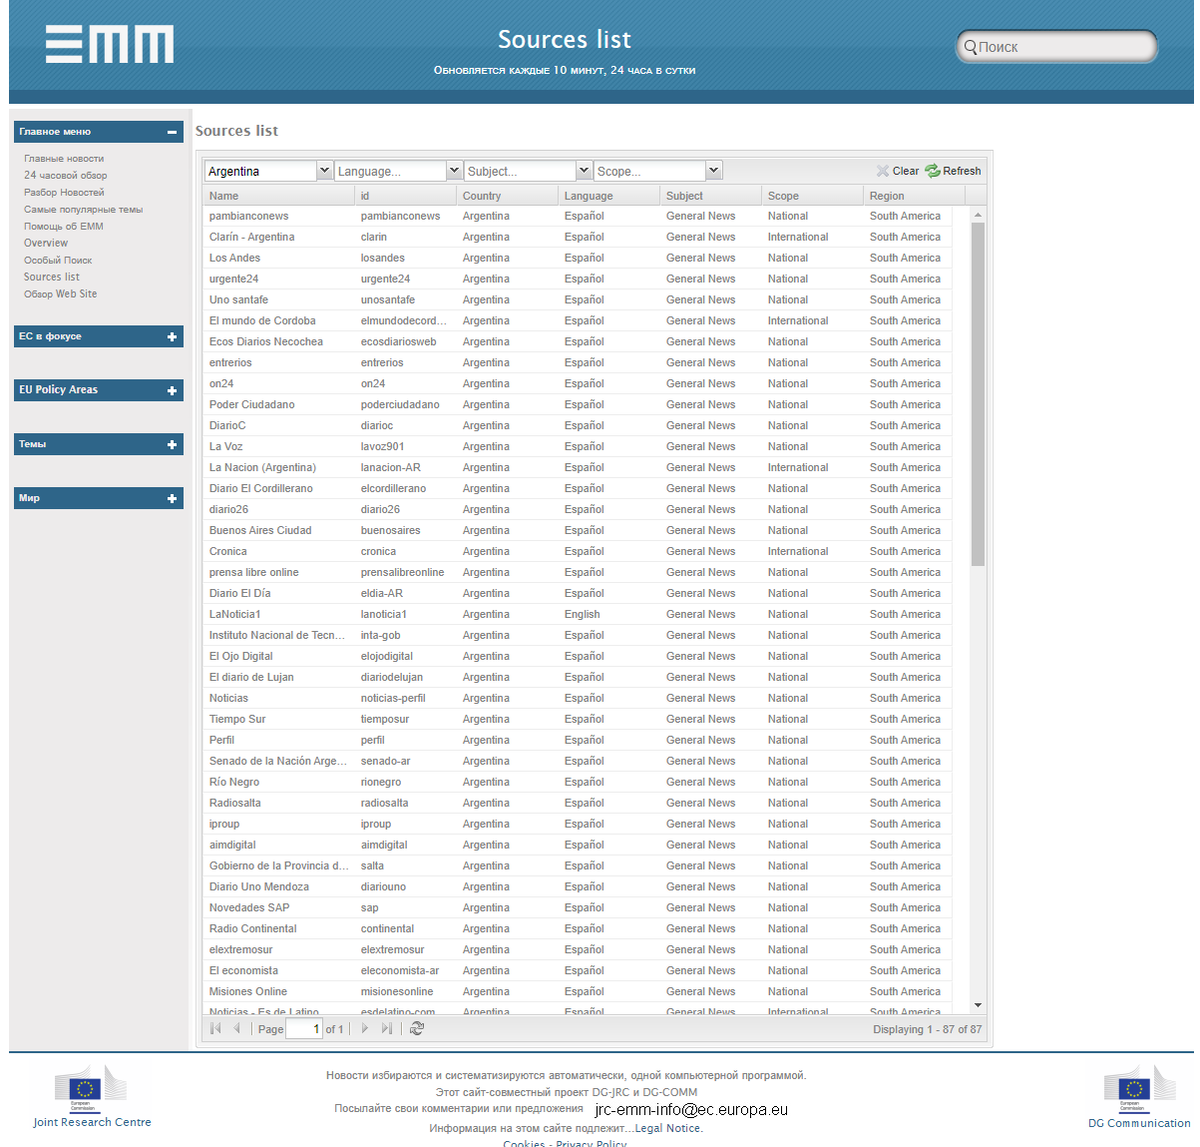Select the La Nacion (Argentina) row
The image size is (1200, 1147).
pos(577,468)
